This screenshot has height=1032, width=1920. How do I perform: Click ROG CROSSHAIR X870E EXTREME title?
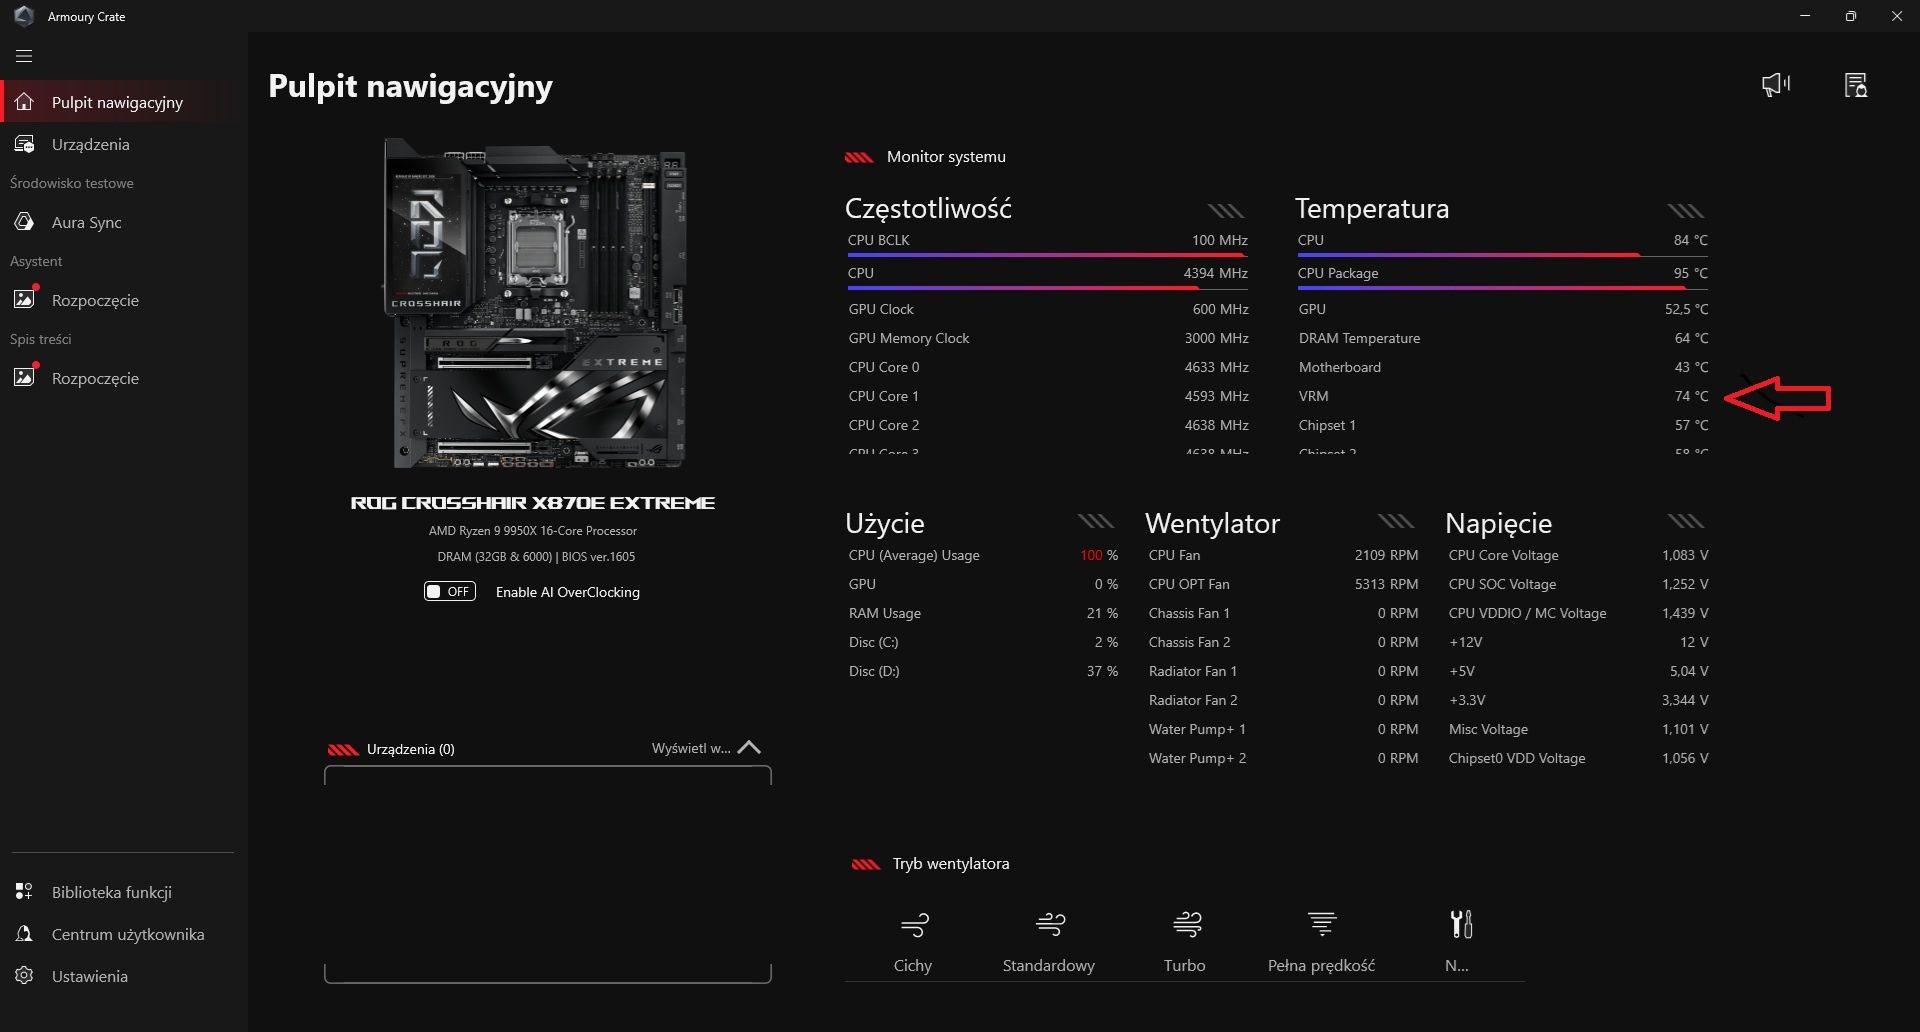pyautogui.click(x=533, y=503)
